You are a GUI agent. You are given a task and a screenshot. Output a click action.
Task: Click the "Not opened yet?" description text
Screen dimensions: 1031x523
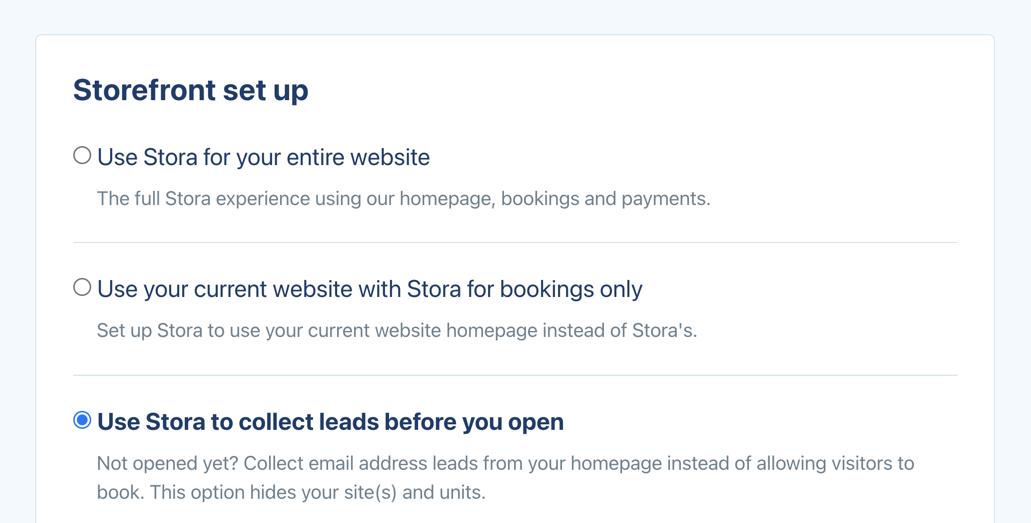[167, 464]
